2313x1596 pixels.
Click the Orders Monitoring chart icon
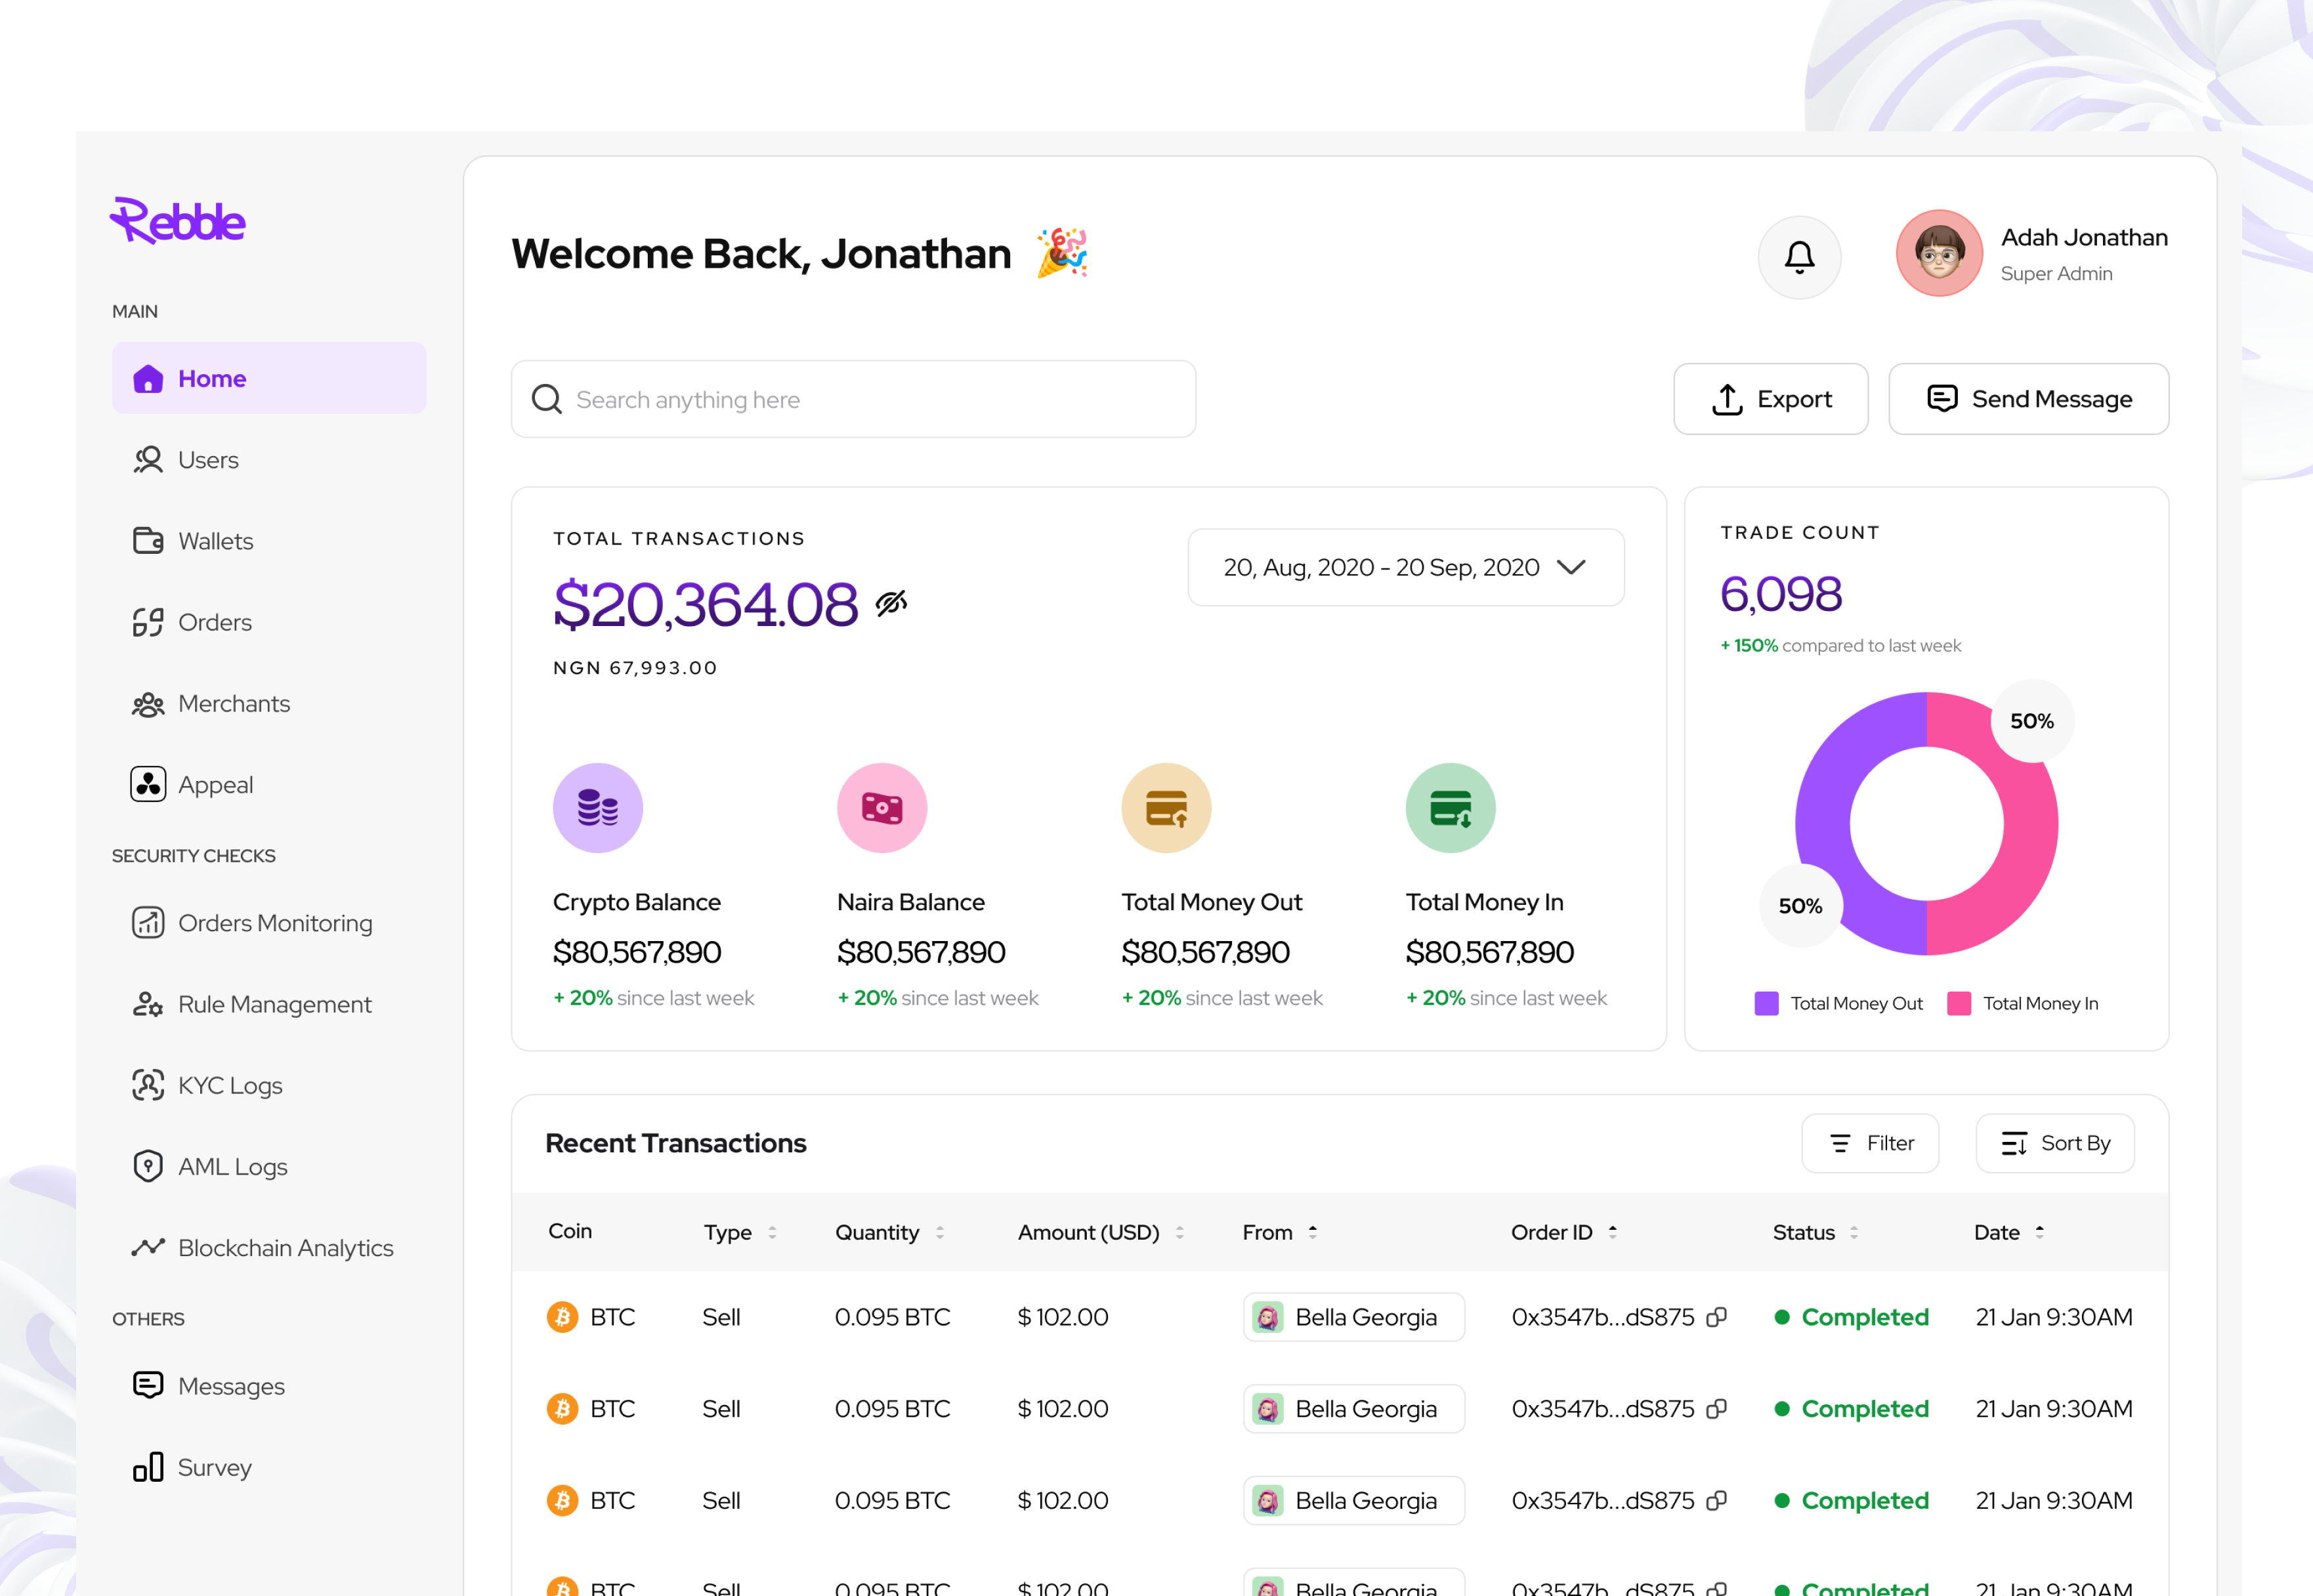pyautogui.click(x=148, y=922)
